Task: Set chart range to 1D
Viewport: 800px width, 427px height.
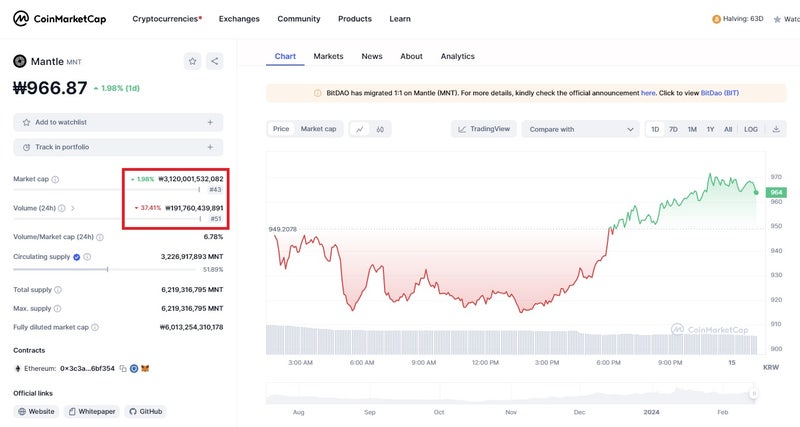Action: click(x=655, y=130)
